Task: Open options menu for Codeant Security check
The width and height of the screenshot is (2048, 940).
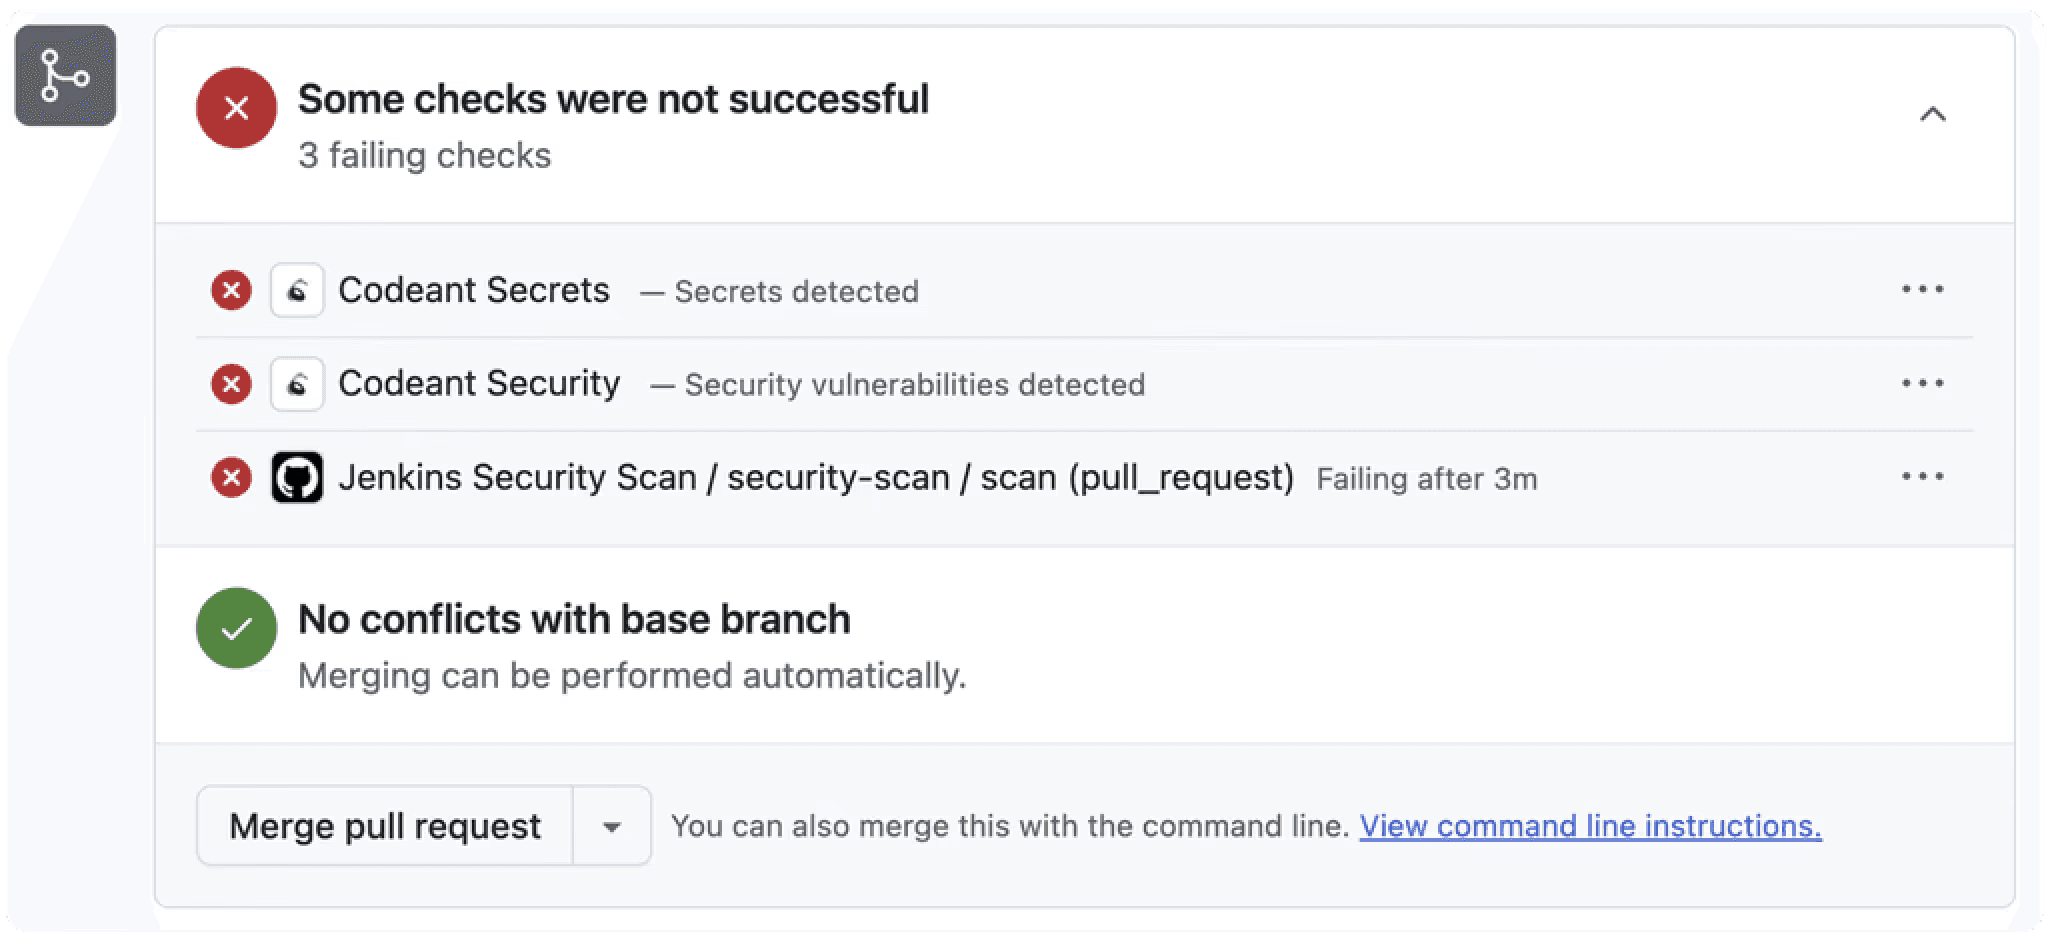Action: point(1923,383)
